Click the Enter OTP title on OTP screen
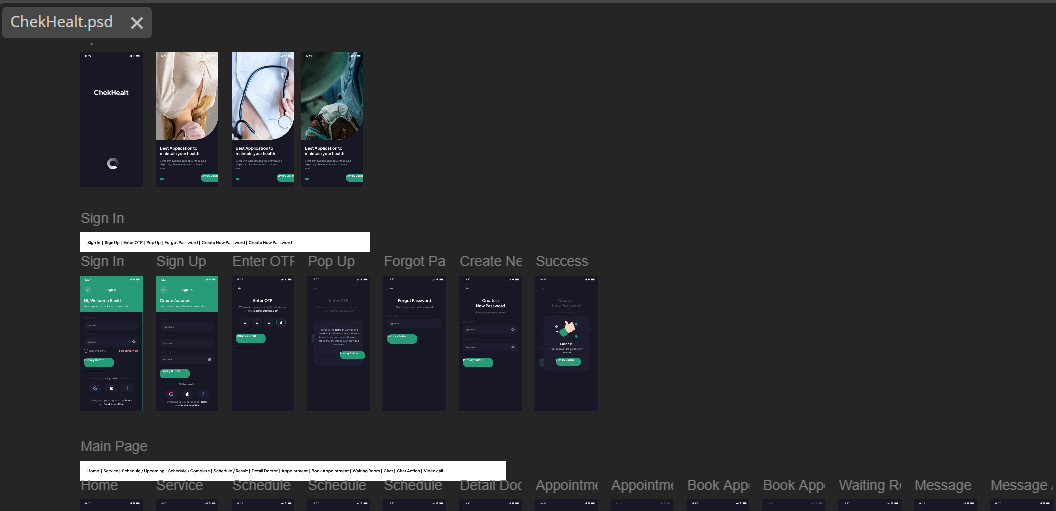This screenshot has height=511, width=1056. [x=263, y=300]
